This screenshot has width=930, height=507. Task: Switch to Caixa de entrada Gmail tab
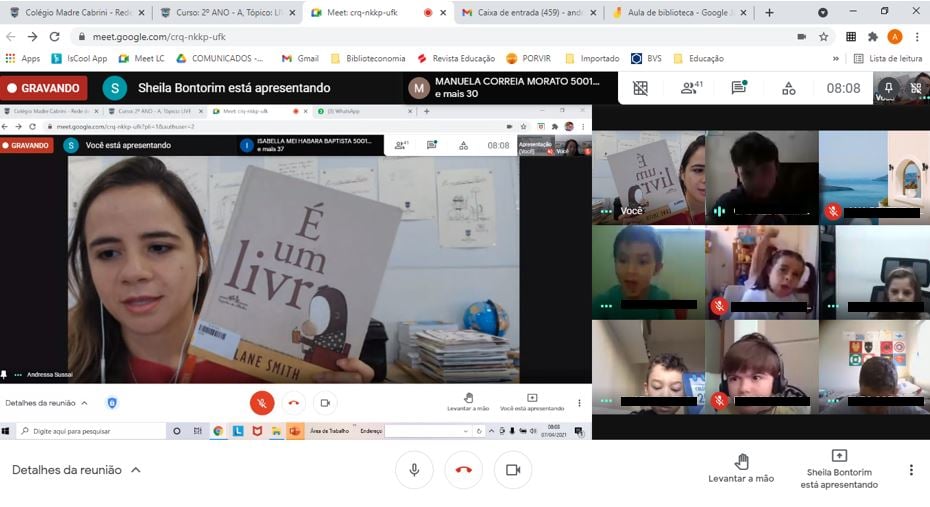[529, 12]
